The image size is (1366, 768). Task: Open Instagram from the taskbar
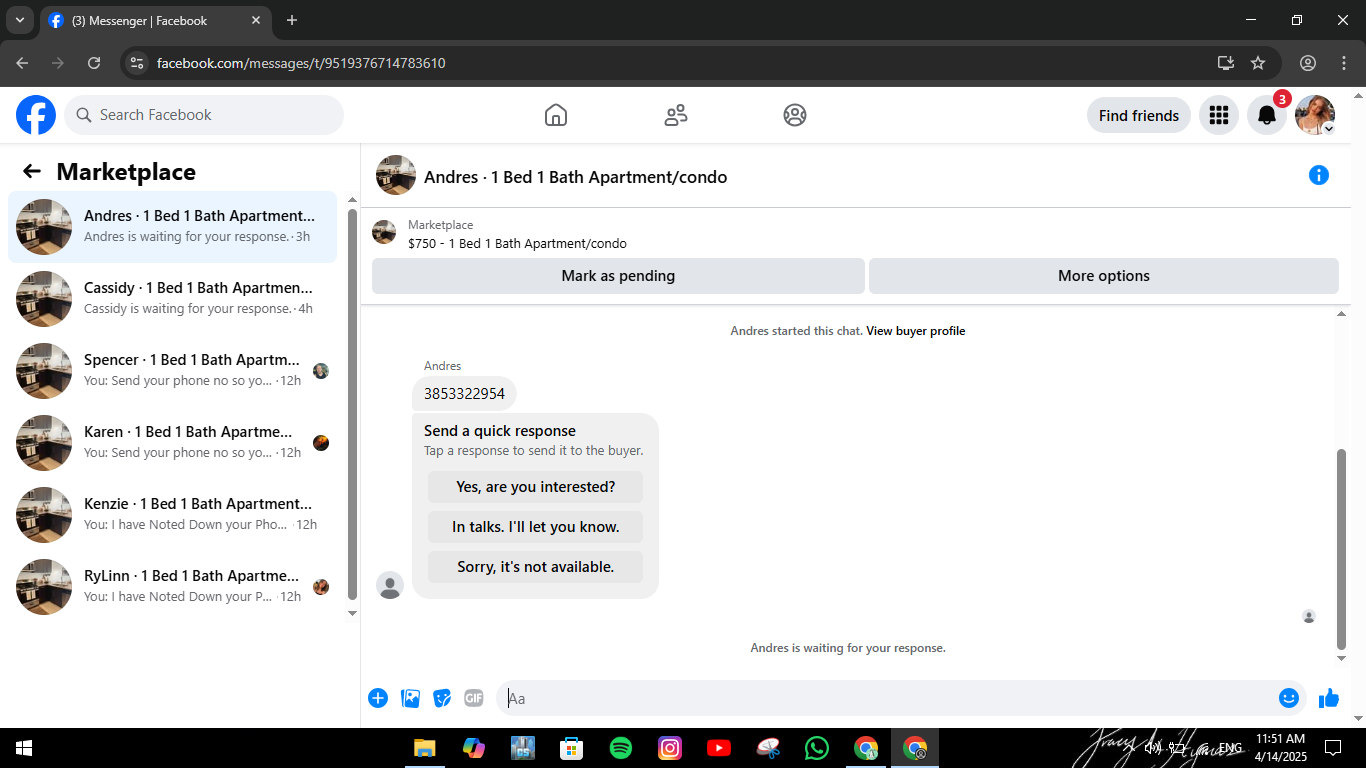pyautogui.click(x=670, y=748)
